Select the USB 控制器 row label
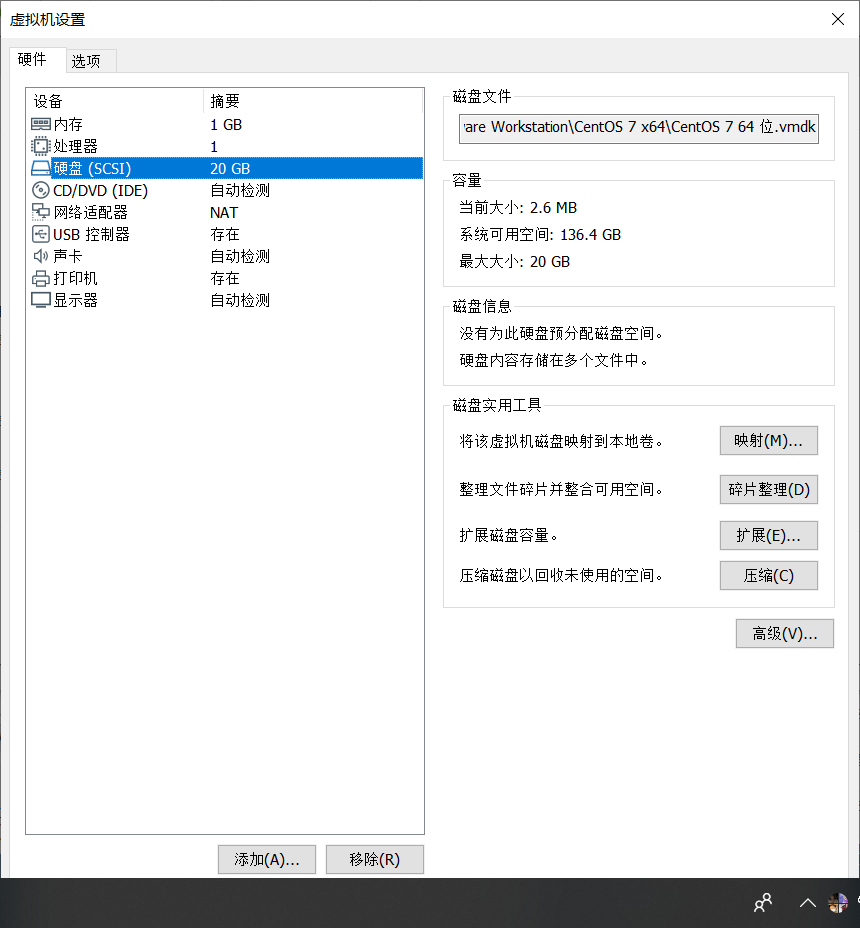Image resolution: width=860 pixels, height=928 pixels. tap(91, 234)
